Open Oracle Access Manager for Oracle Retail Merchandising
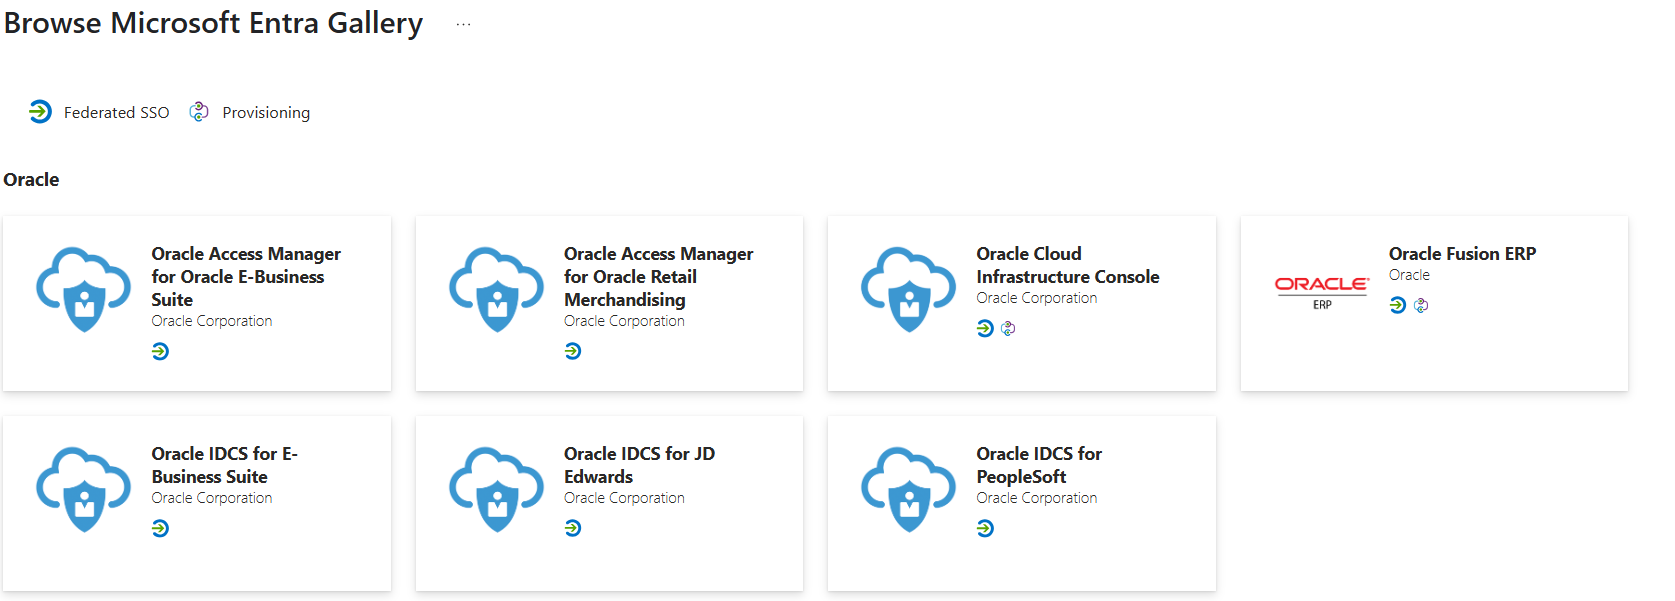This screenshot has width=1675, height=601. [x=659, y=277]
